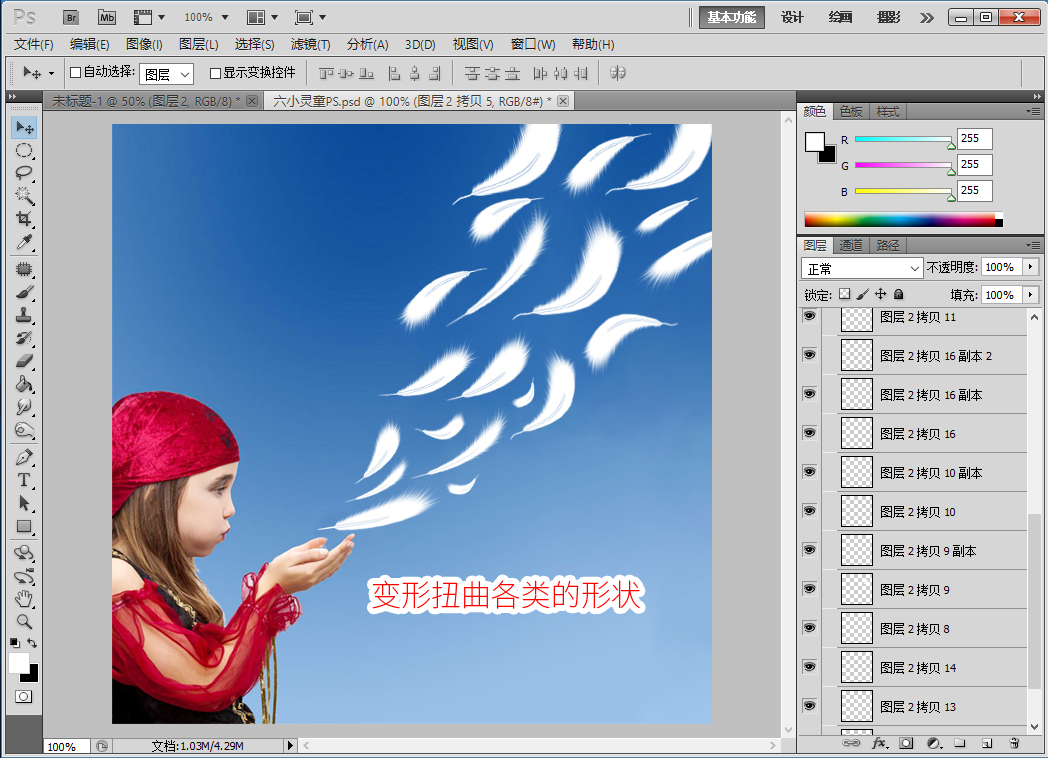Viewport: 1048px width, 758px height.
Task: Click the foreground color swatch in toolbox
Action: (19, 664)
